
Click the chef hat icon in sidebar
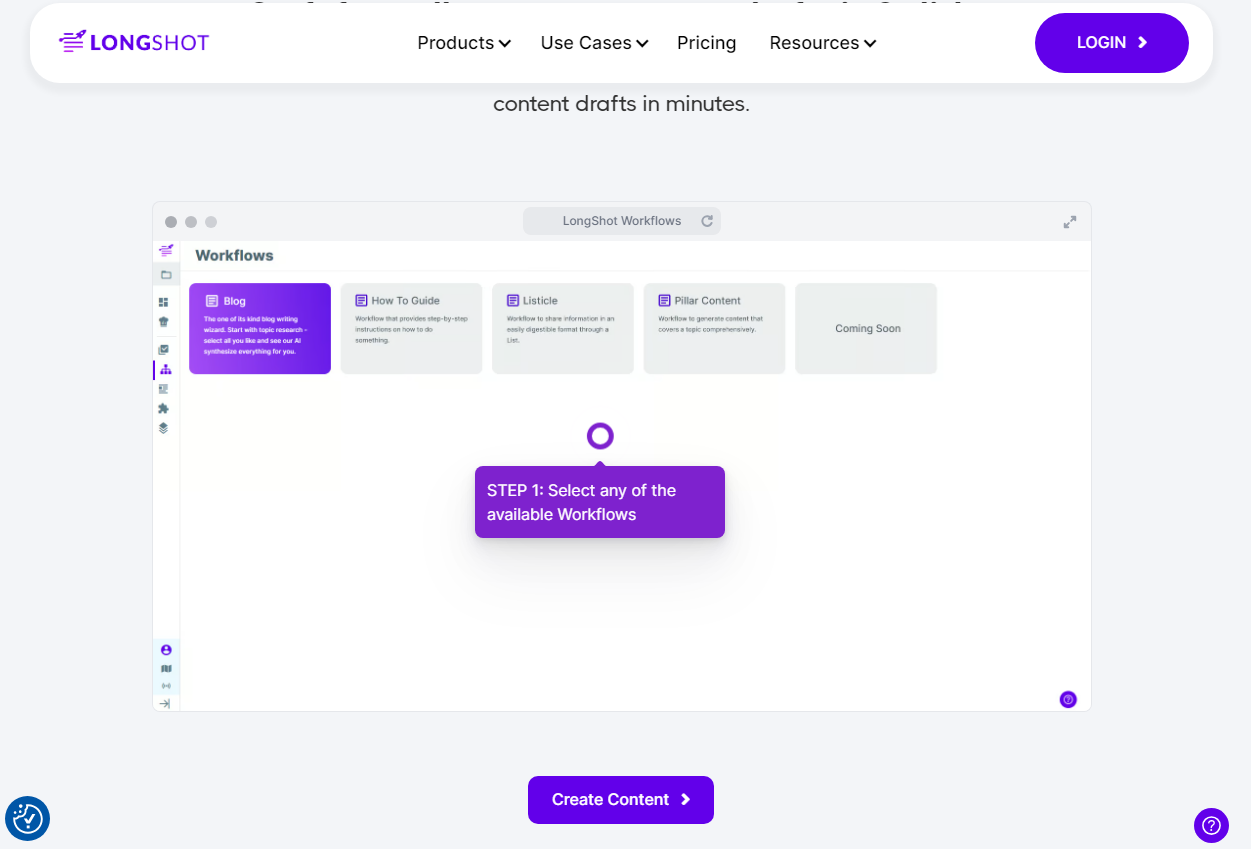click(164, 322)
